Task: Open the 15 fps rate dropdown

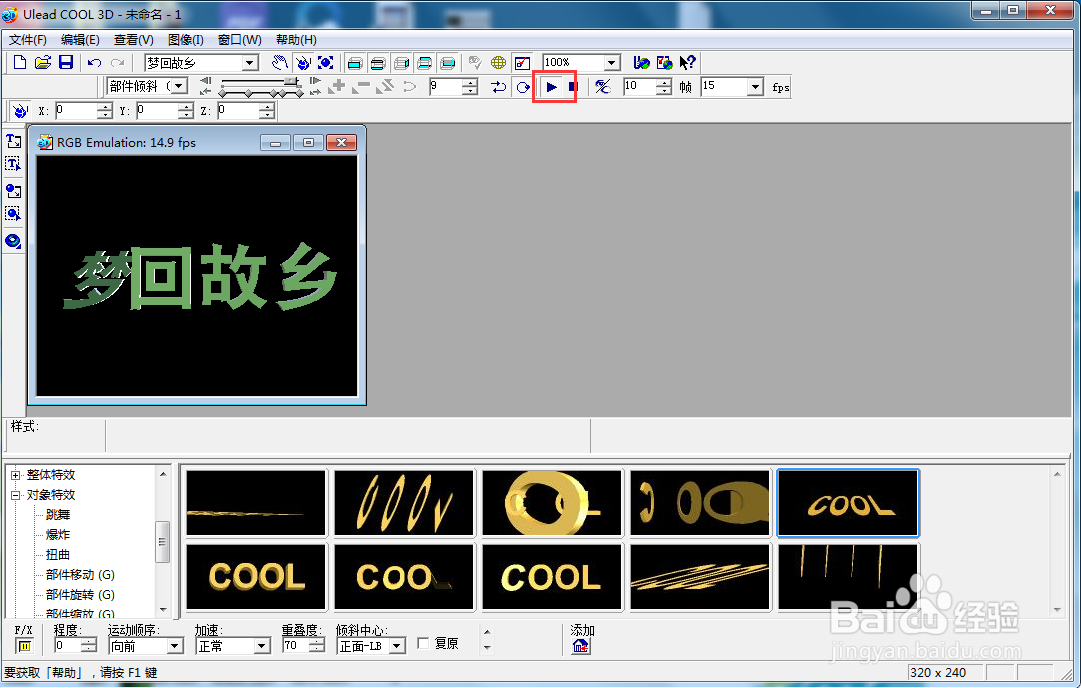Action: [x=756, y=87]
